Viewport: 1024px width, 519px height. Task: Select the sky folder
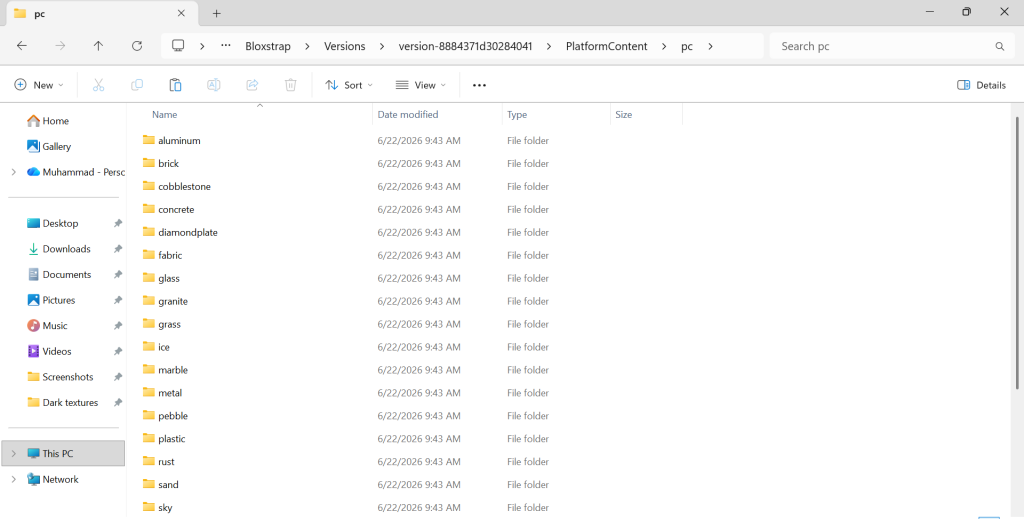(x=157, y=507)
